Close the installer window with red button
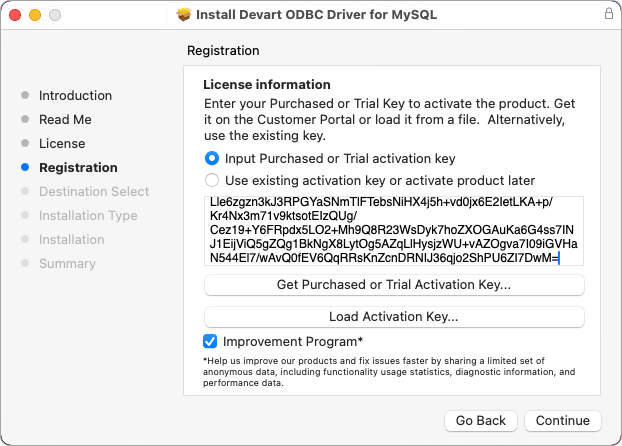Viewport: 622px width, 446px height. tap(15, 15)
